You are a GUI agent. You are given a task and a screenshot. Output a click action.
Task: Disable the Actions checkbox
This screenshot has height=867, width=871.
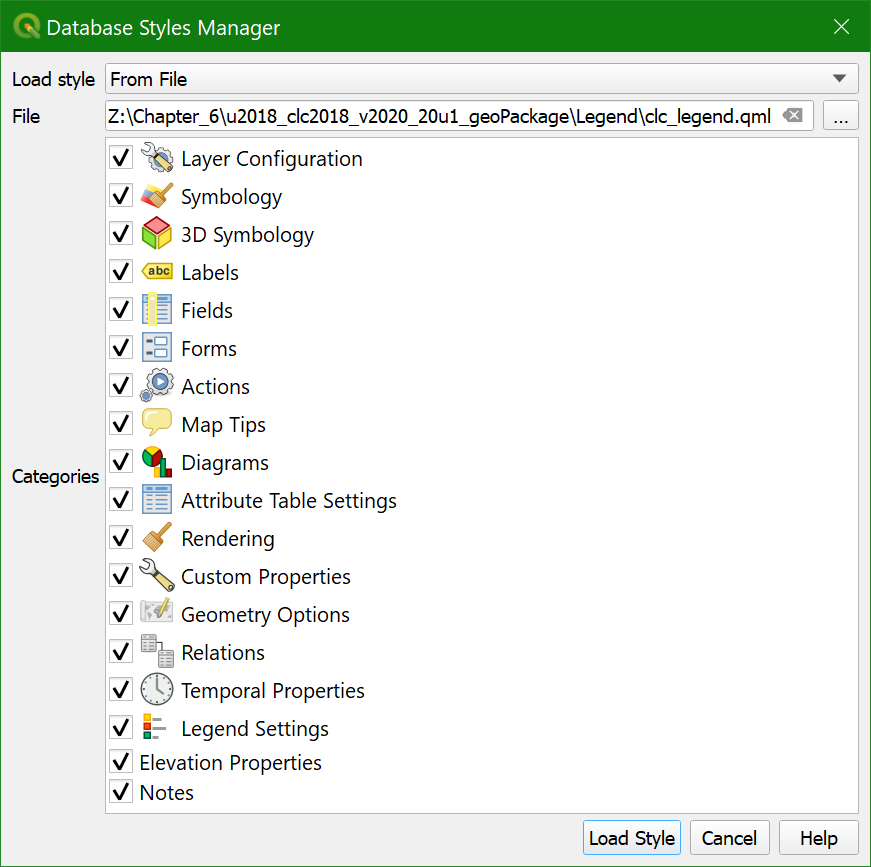pos(121,385)
